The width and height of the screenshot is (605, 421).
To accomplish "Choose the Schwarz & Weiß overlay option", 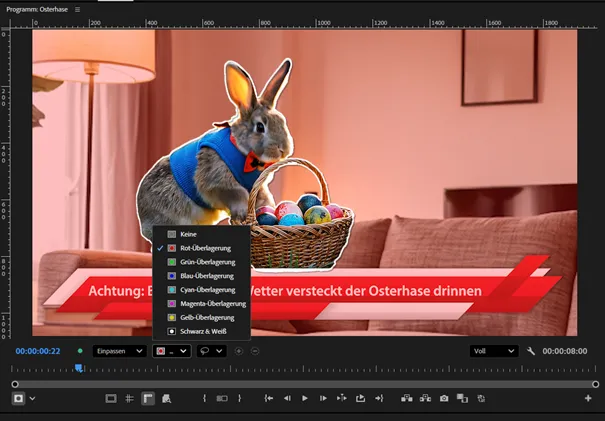I will (207, 330).
